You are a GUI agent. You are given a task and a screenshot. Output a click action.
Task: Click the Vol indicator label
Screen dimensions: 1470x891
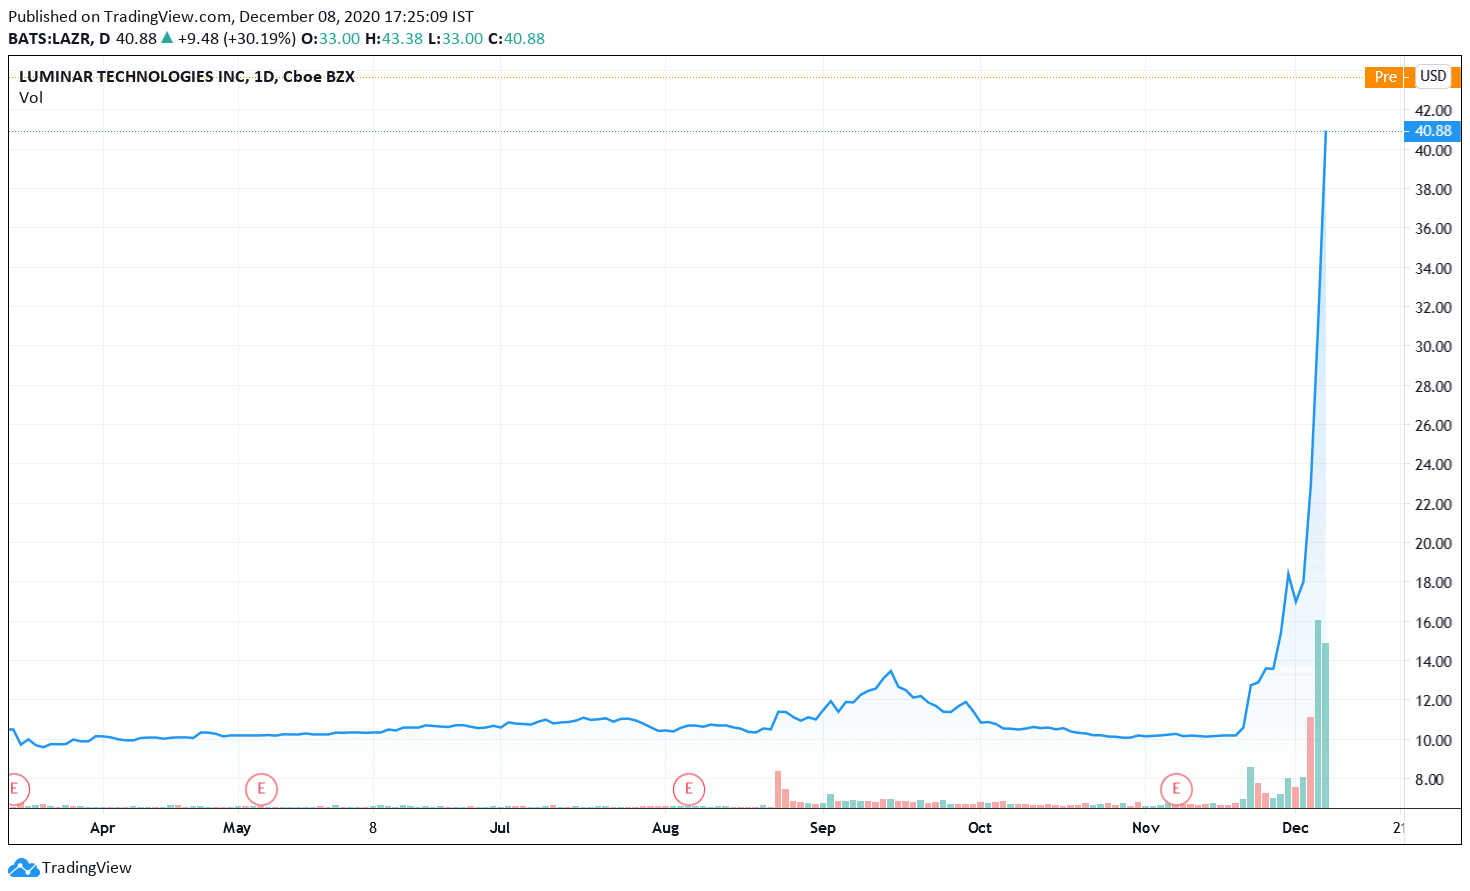tap(31, 98)
